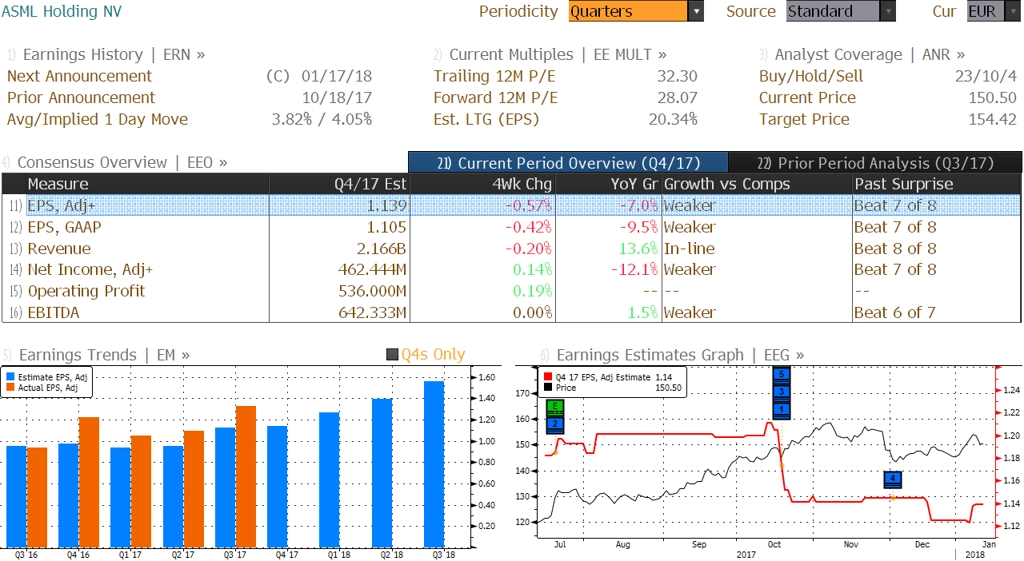Click blue marker 1 near October
The image size is (1024, 561).
coord(782,410)
